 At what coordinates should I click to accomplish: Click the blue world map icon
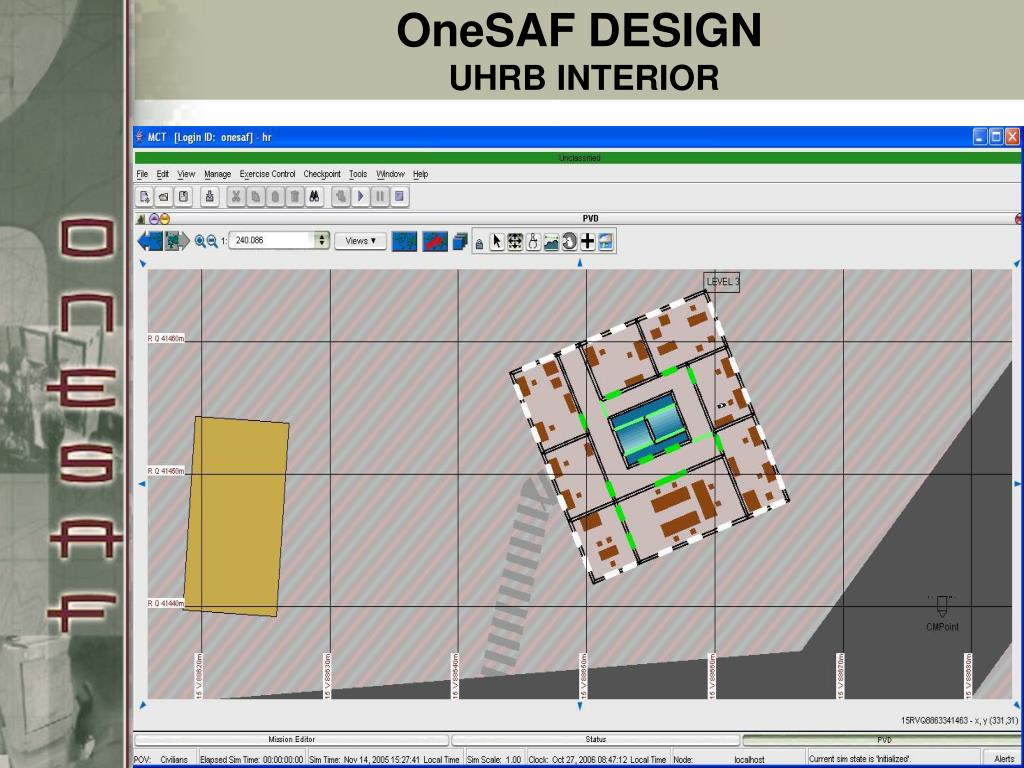tap(404, 241)
